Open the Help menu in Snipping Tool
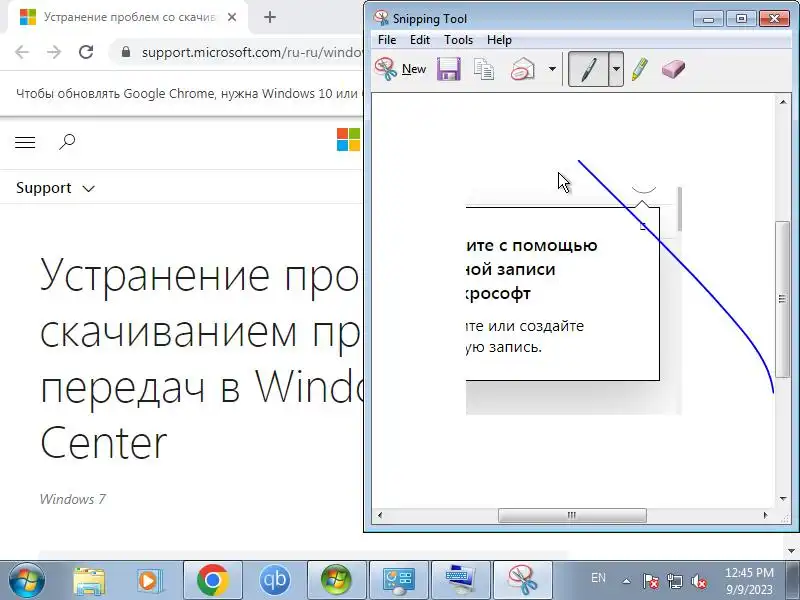Screen dimensions: 800x600 (x=499, y=40)
